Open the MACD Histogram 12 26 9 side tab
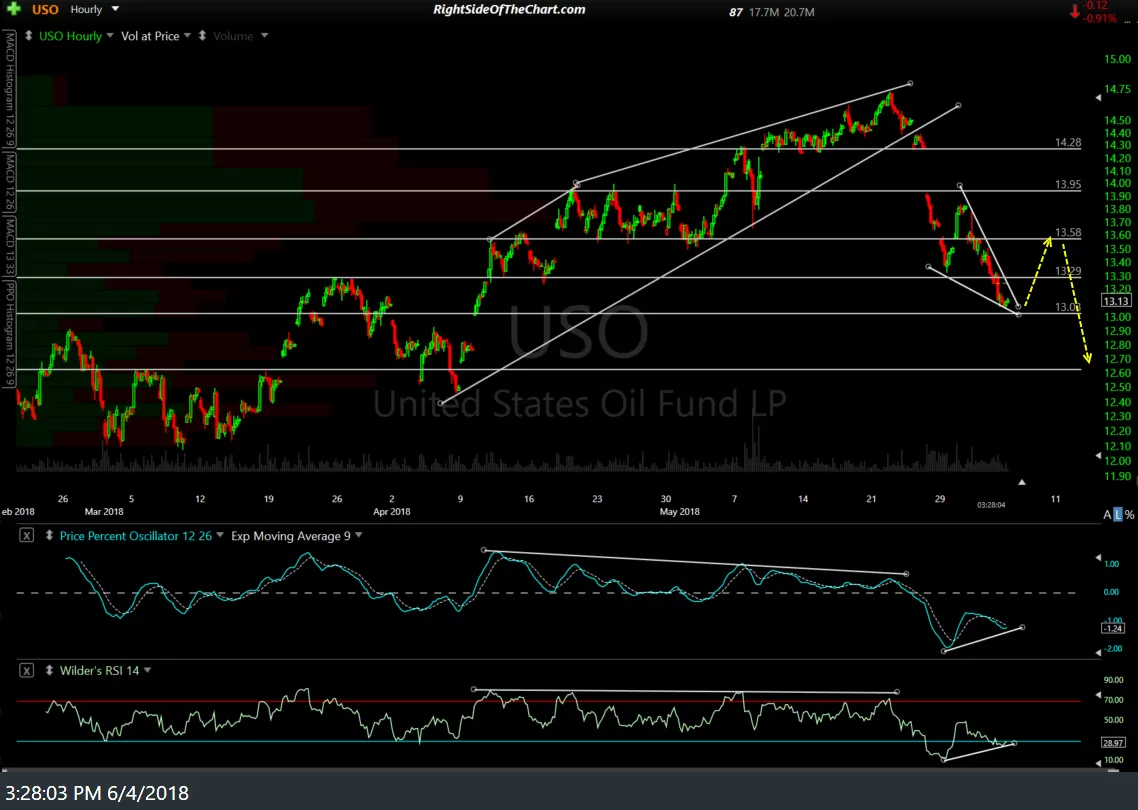1138x810 pixels. click(x=9, y=89)
